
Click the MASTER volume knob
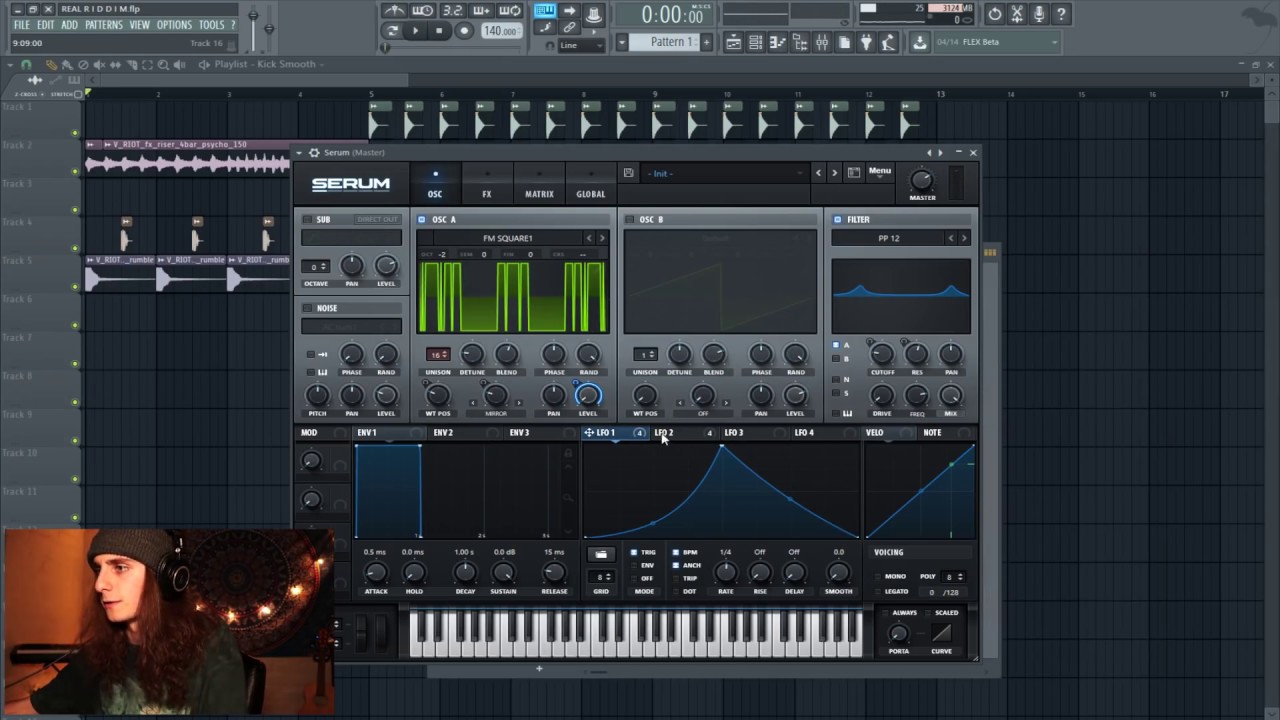point(922,180)
